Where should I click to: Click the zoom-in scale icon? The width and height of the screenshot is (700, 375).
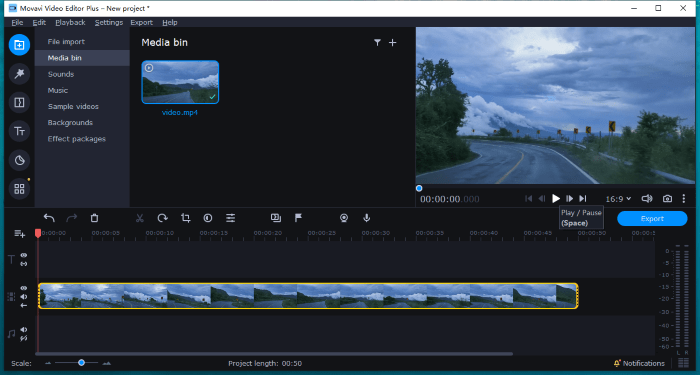[x=106, y=363]
